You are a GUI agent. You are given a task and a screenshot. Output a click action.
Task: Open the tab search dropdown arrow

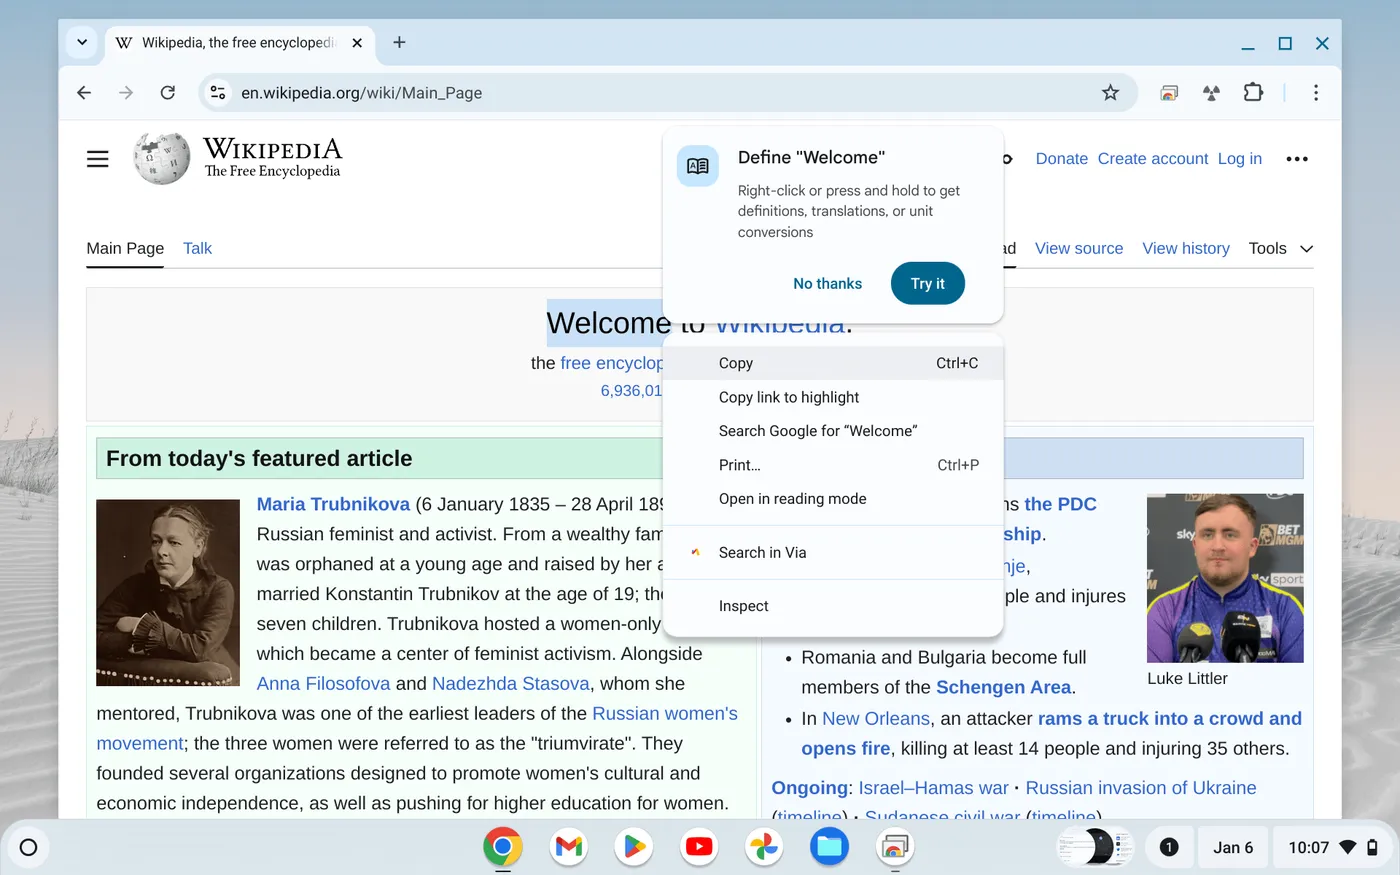[x=82, y=42]
